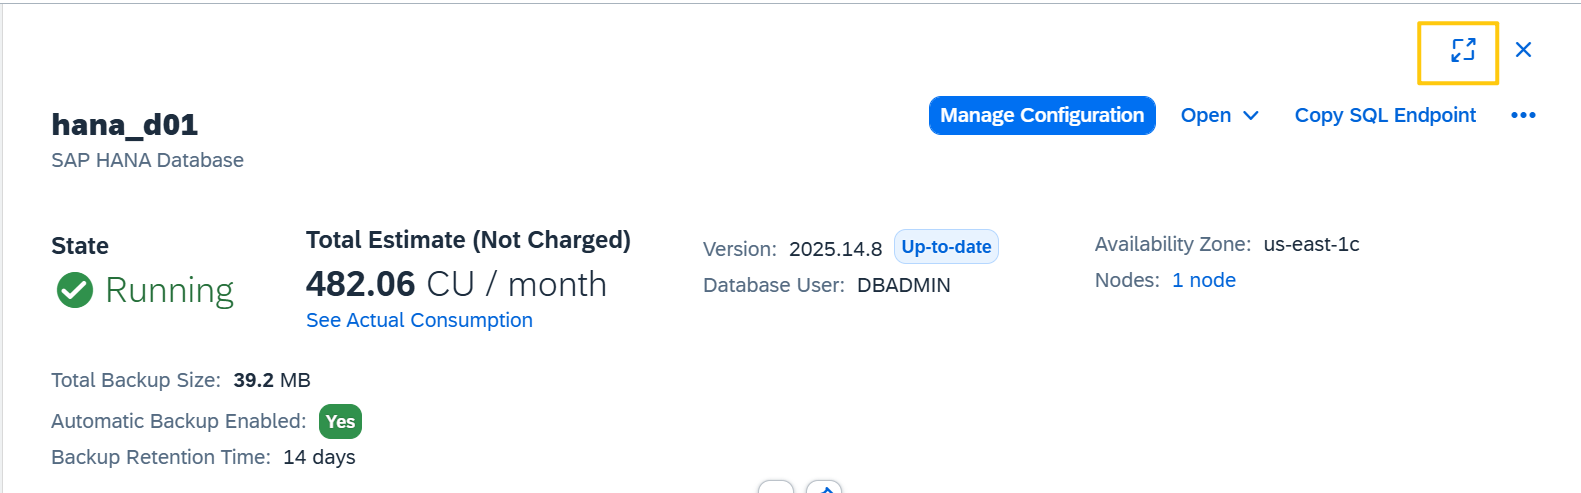This screenshot has width=1581, height=493.
Task: Click the DBADMIN database user value
Action: [x=903, y=285]
